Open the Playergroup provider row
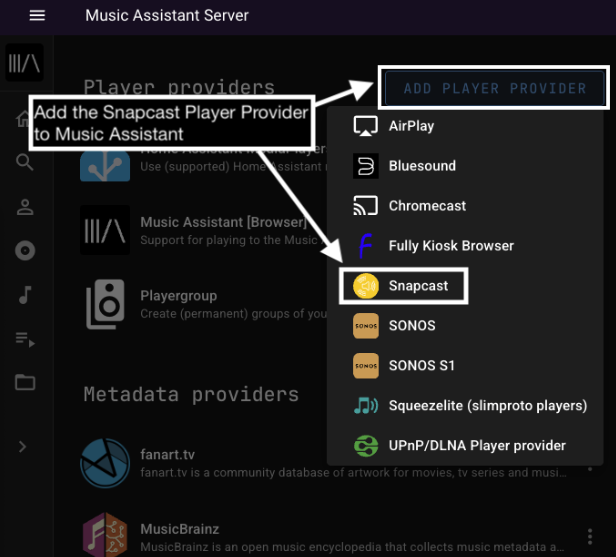Screen dimensions: 616x557 pos(204,304)
